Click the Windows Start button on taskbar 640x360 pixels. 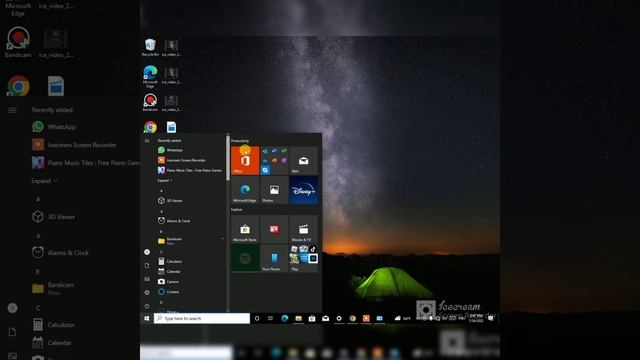pos(147,318)
